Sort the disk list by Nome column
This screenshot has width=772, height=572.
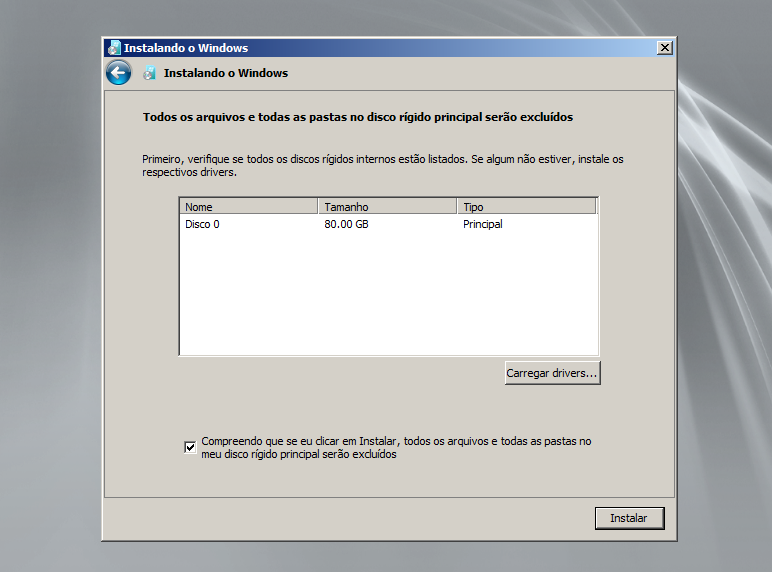click(x=249, y=207)
